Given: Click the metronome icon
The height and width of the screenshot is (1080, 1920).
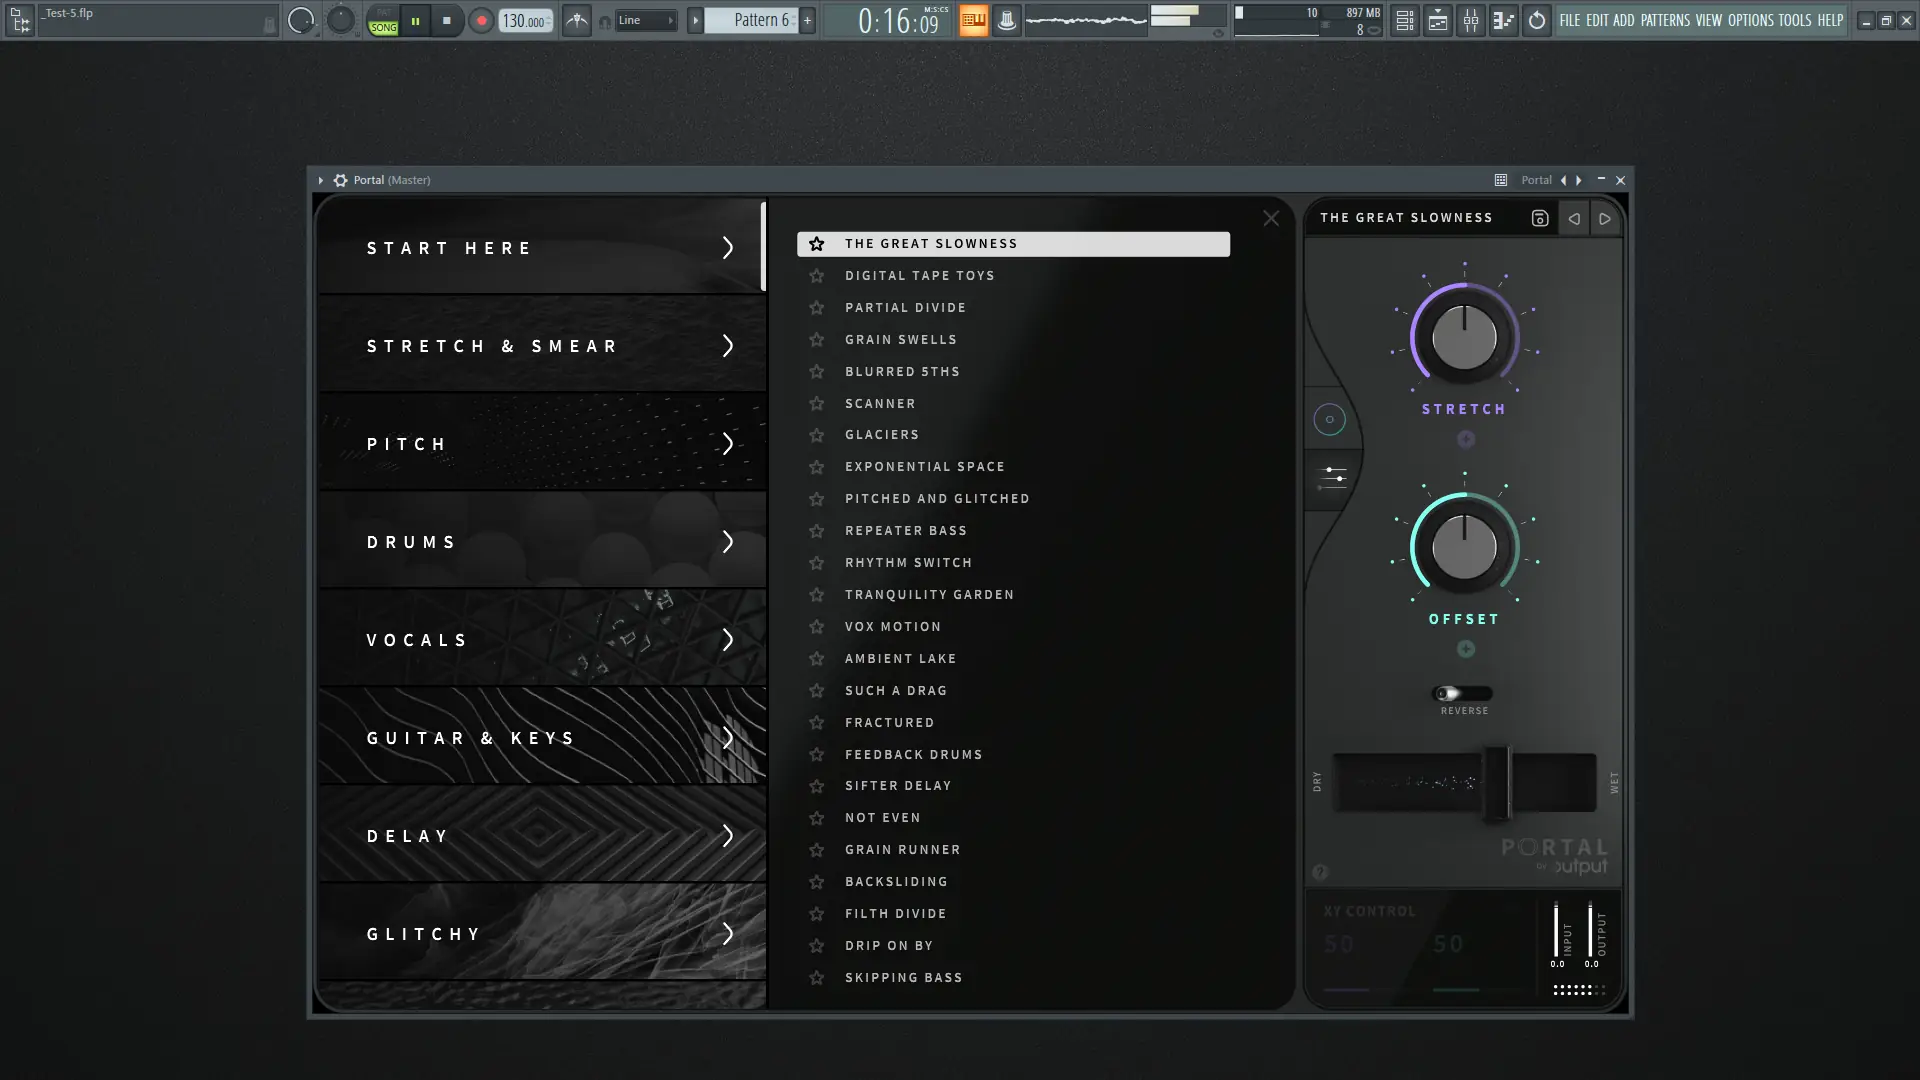Looking at the screenshot, I should (x=577, y=20).
